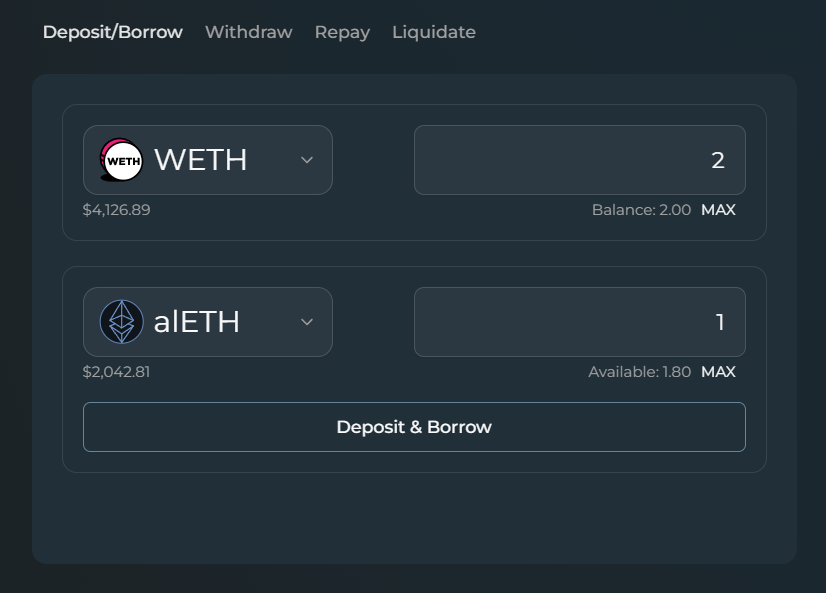Click the $2,042.81 value text
The width and height of the screenshot is (826, 593).
(117, 372)
